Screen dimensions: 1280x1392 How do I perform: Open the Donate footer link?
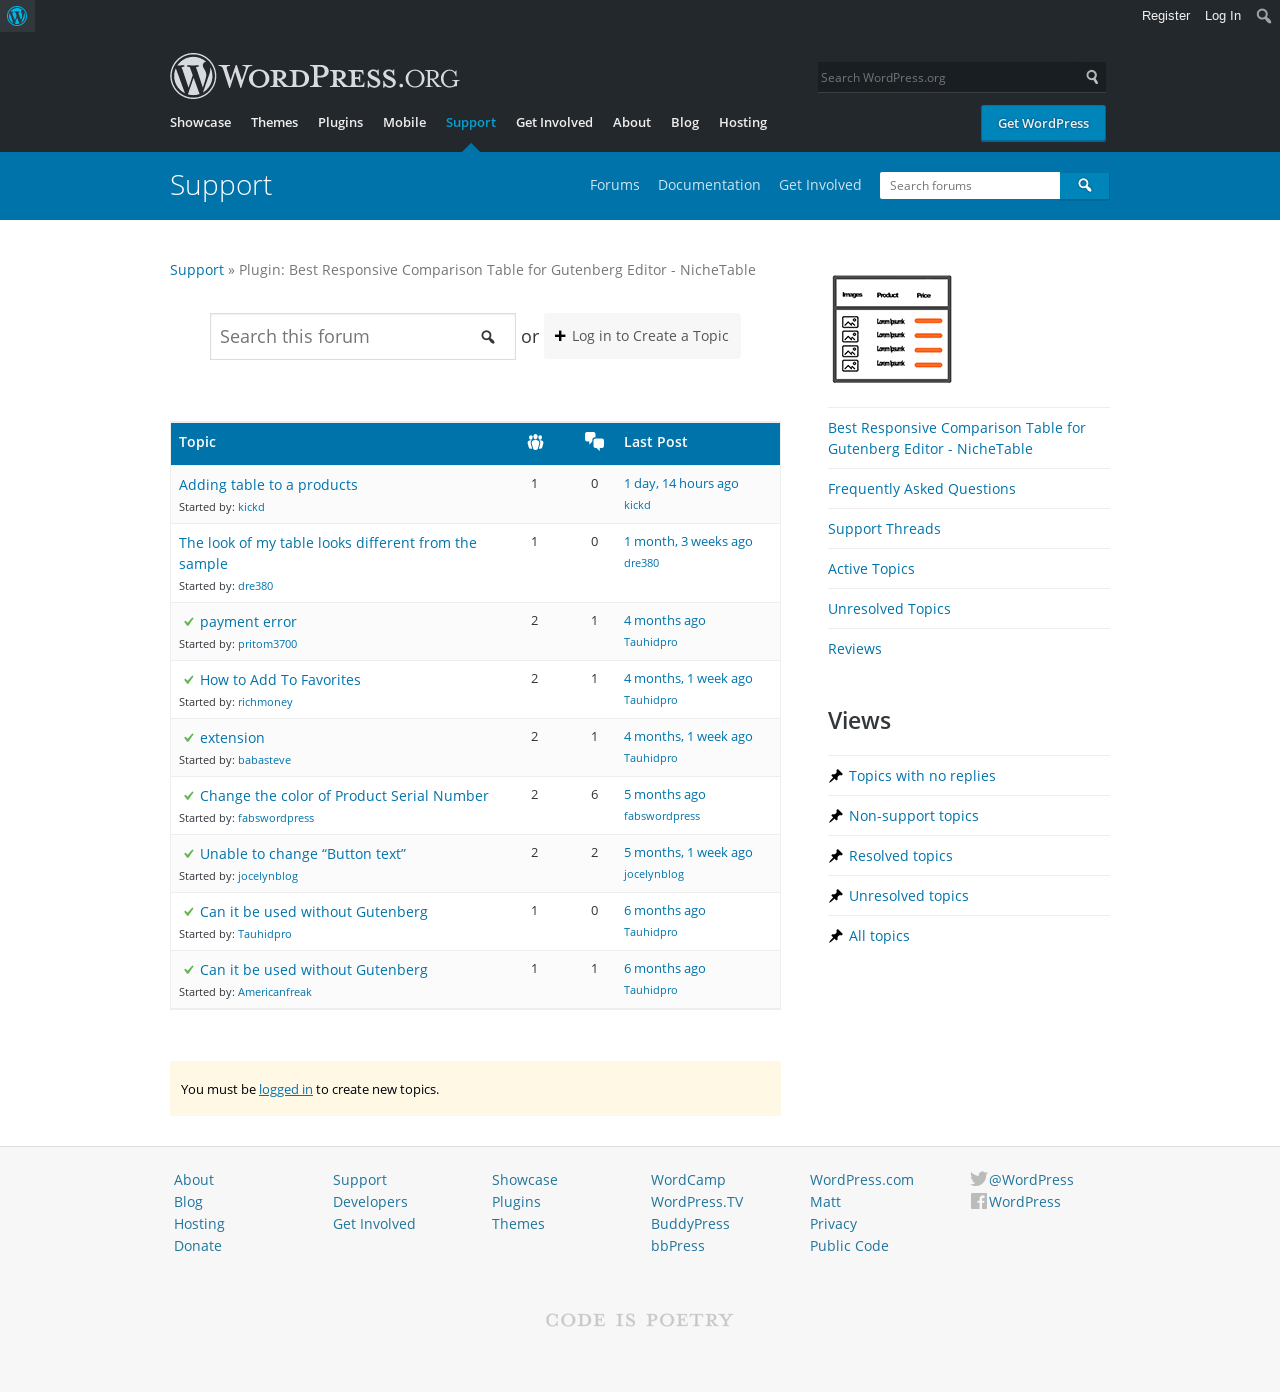point(198,1246)
